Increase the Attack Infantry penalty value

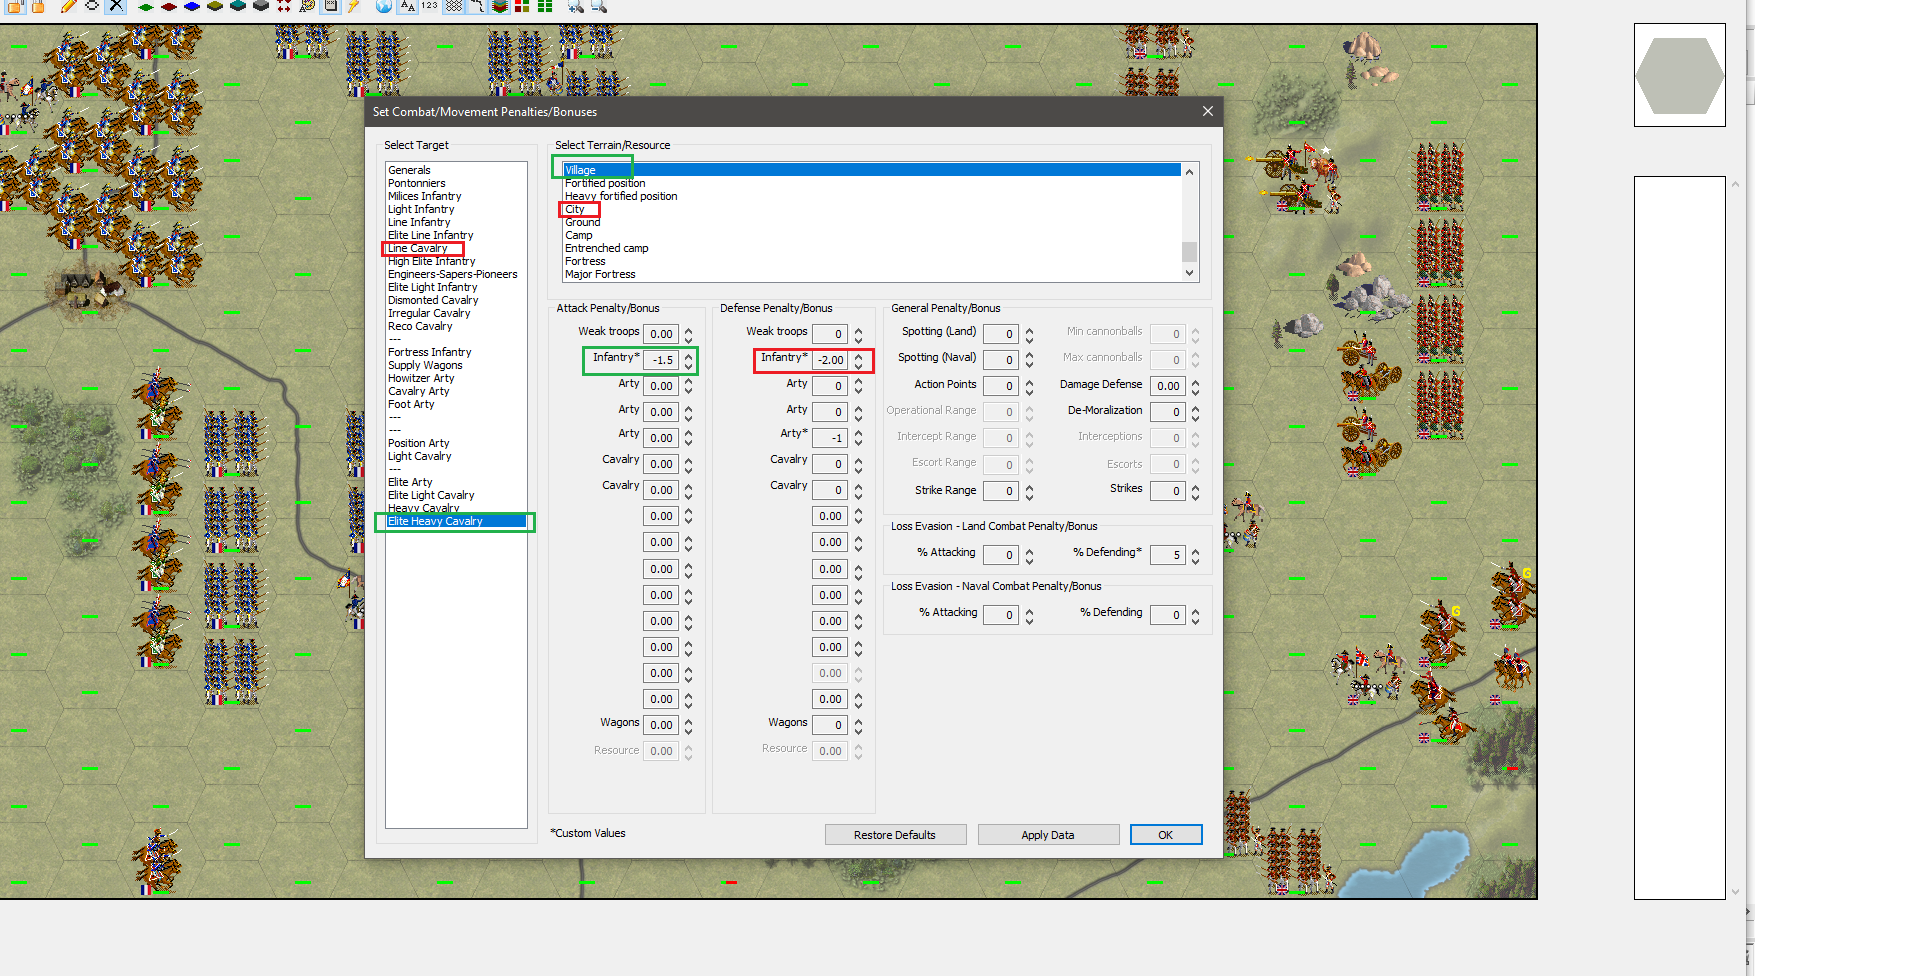click(x=688, y=355)
